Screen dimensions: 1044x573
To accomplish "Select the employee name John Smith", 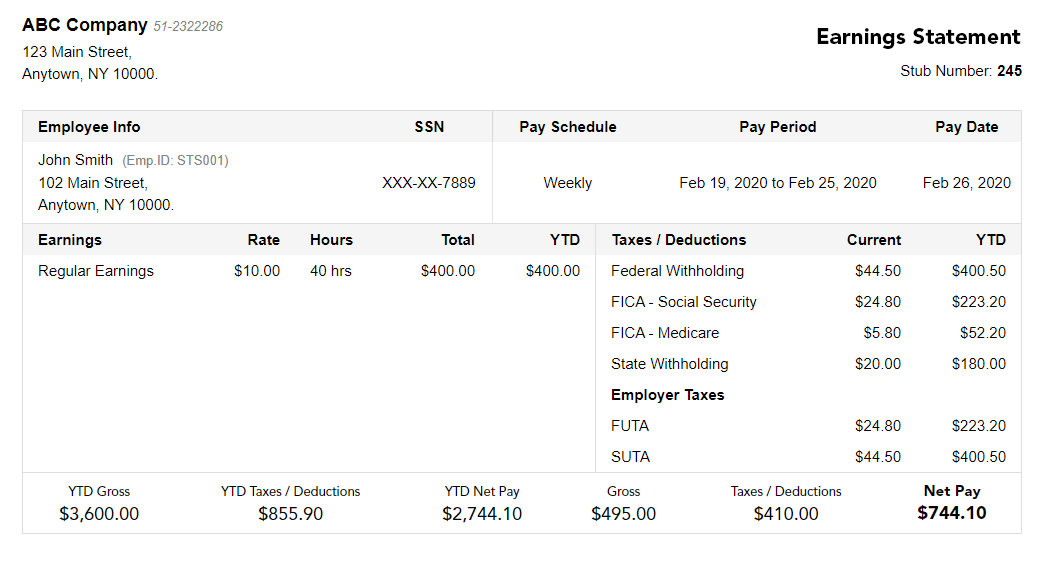I will coord(76,160).
